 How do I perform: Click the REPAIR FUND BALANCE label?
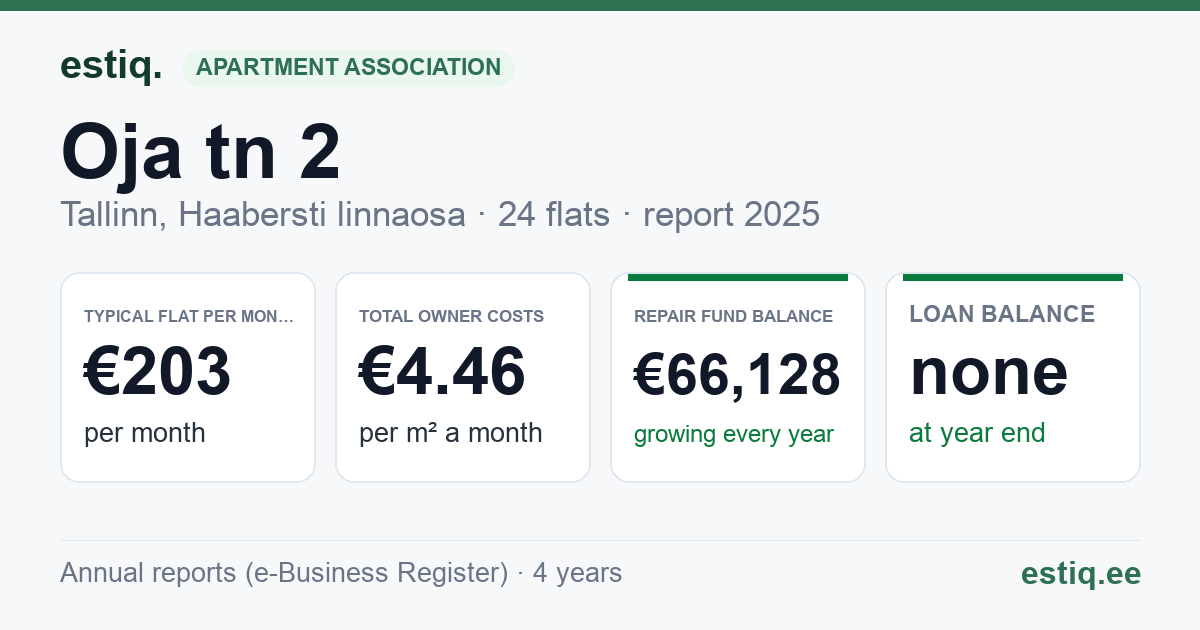[733, 316]
